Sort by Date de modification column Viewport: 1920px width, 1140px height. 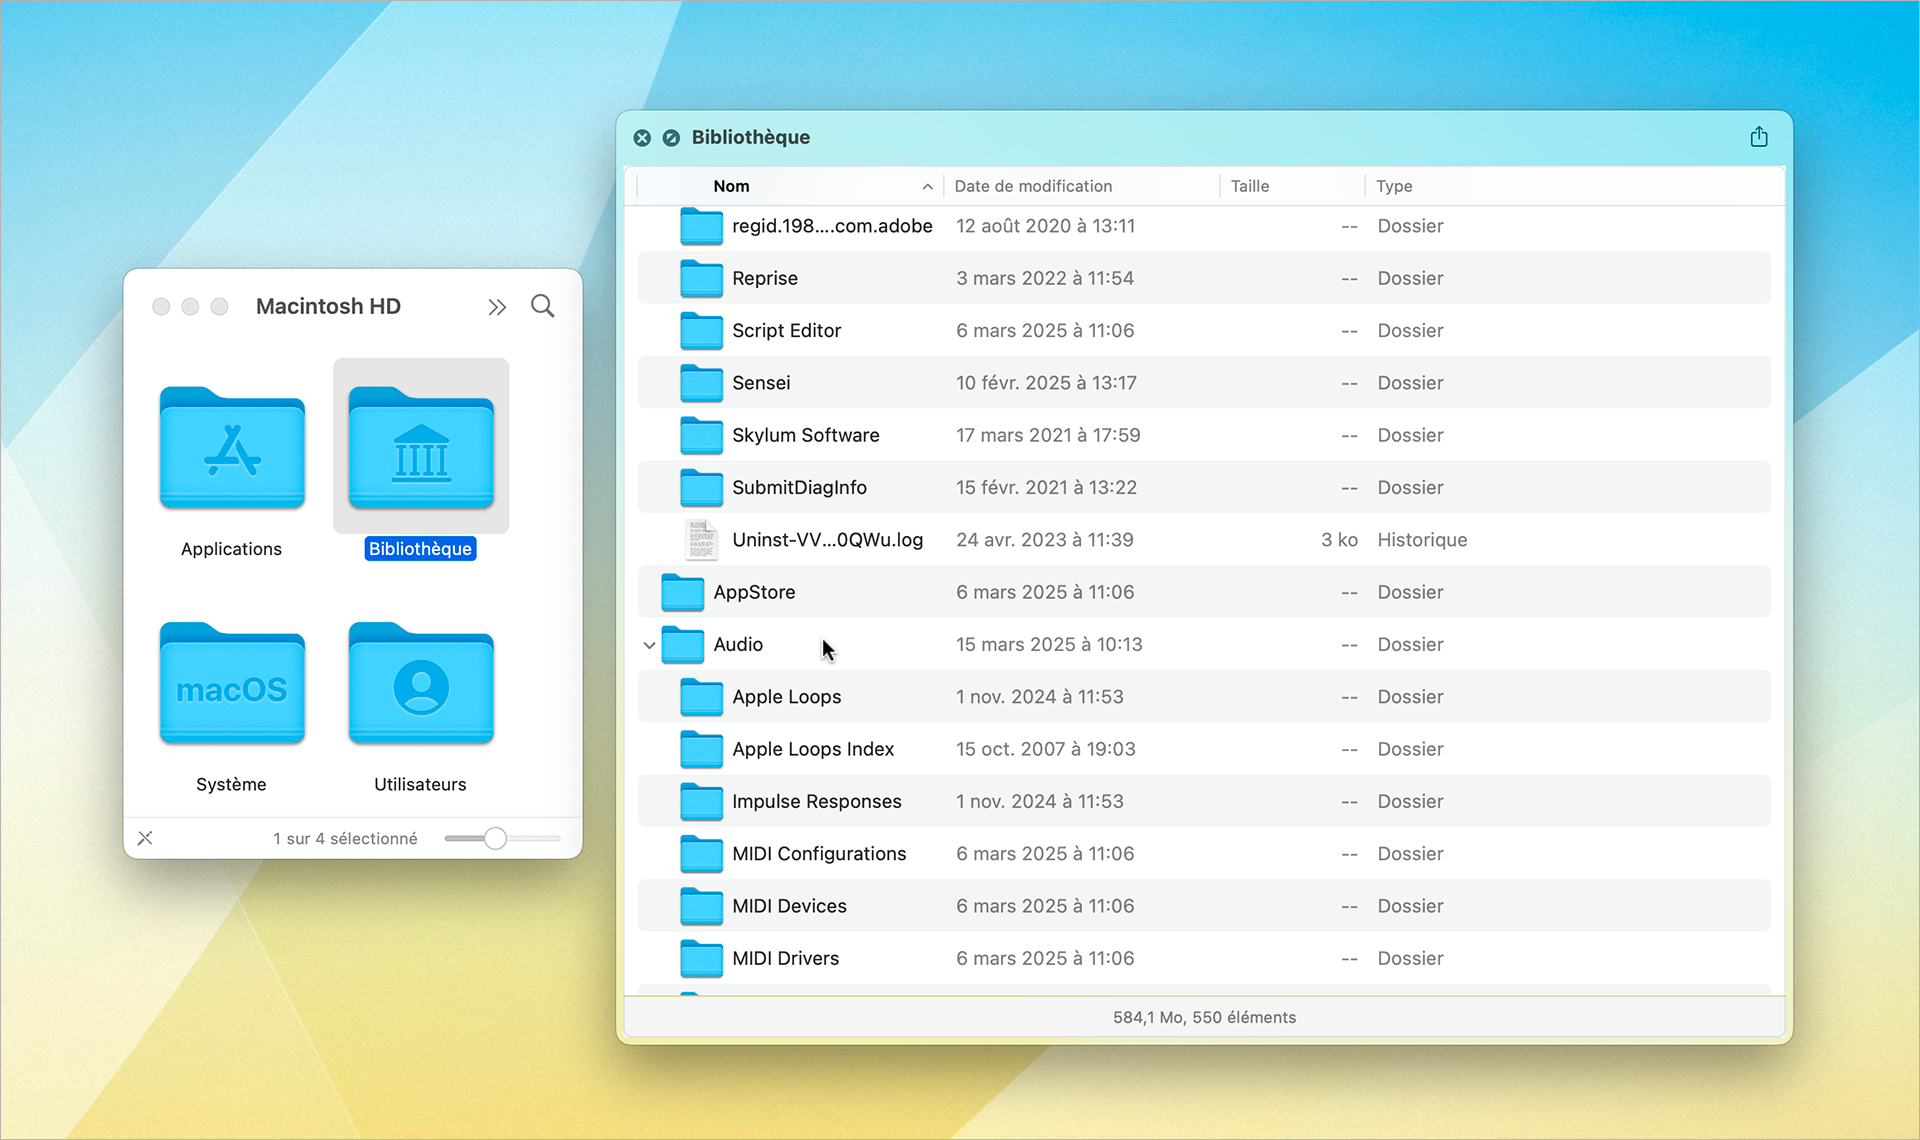point(1033,186)
